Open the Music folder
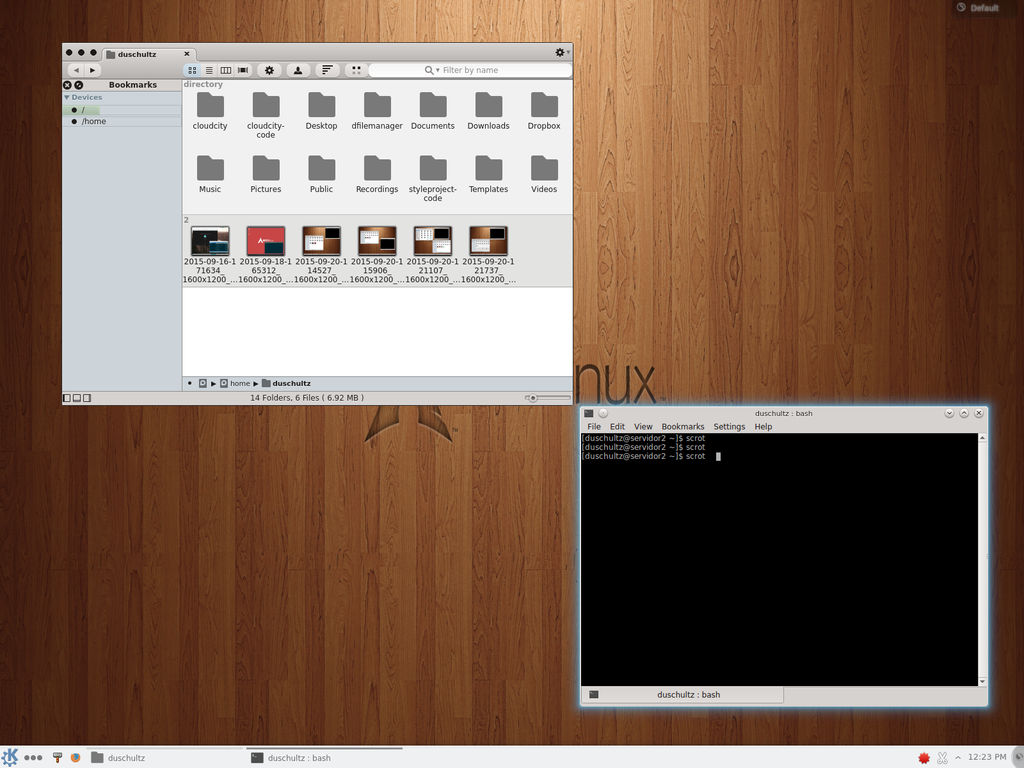 click(210, 174)
